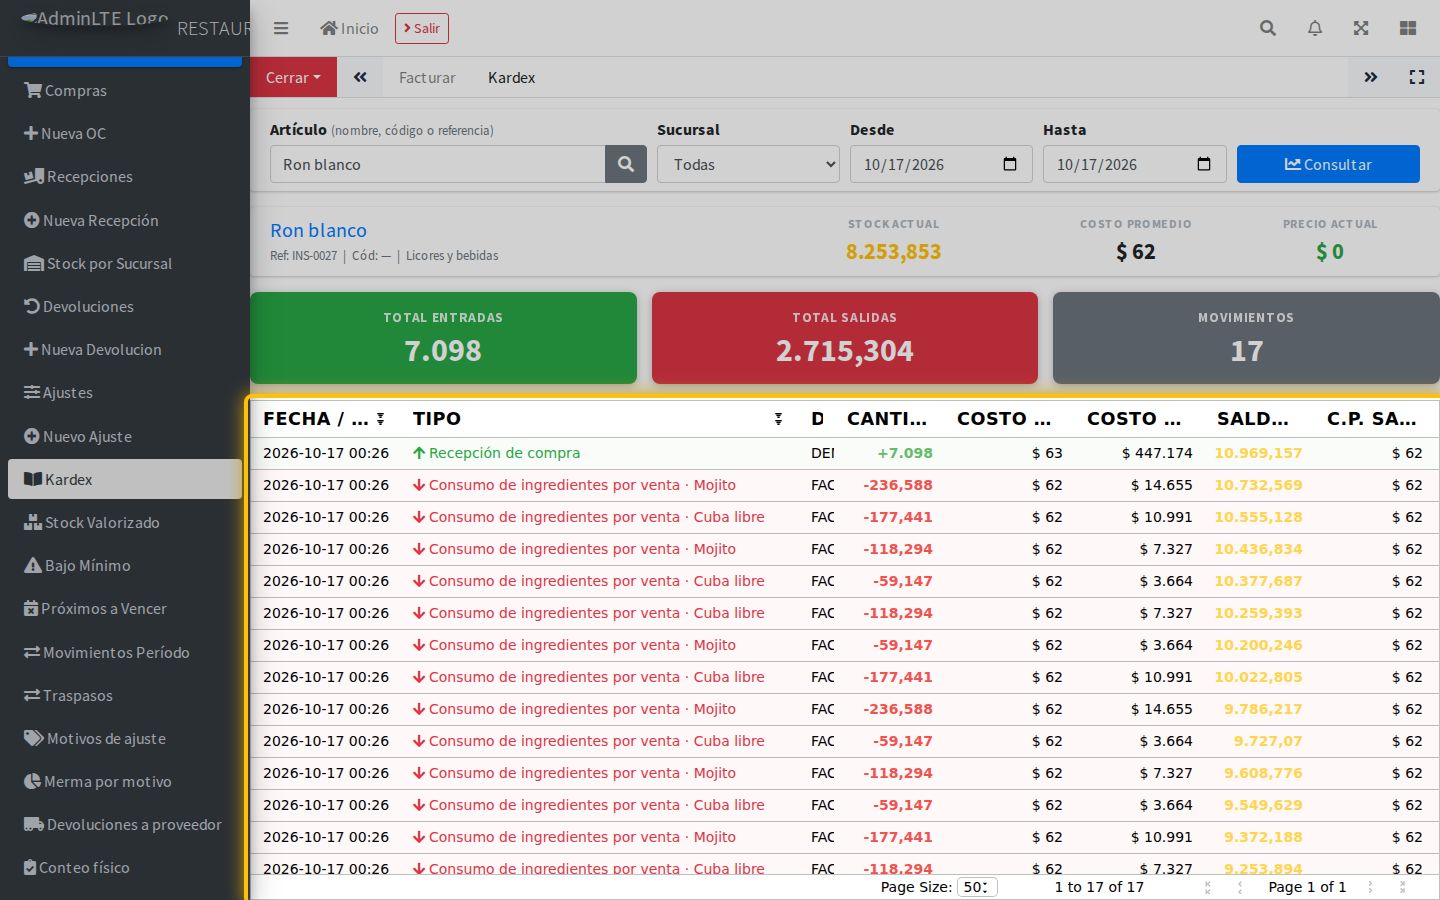Go to Recepciones in sidebar
The height and width of the screenshot is (900, 1440).
pos(125,176)
